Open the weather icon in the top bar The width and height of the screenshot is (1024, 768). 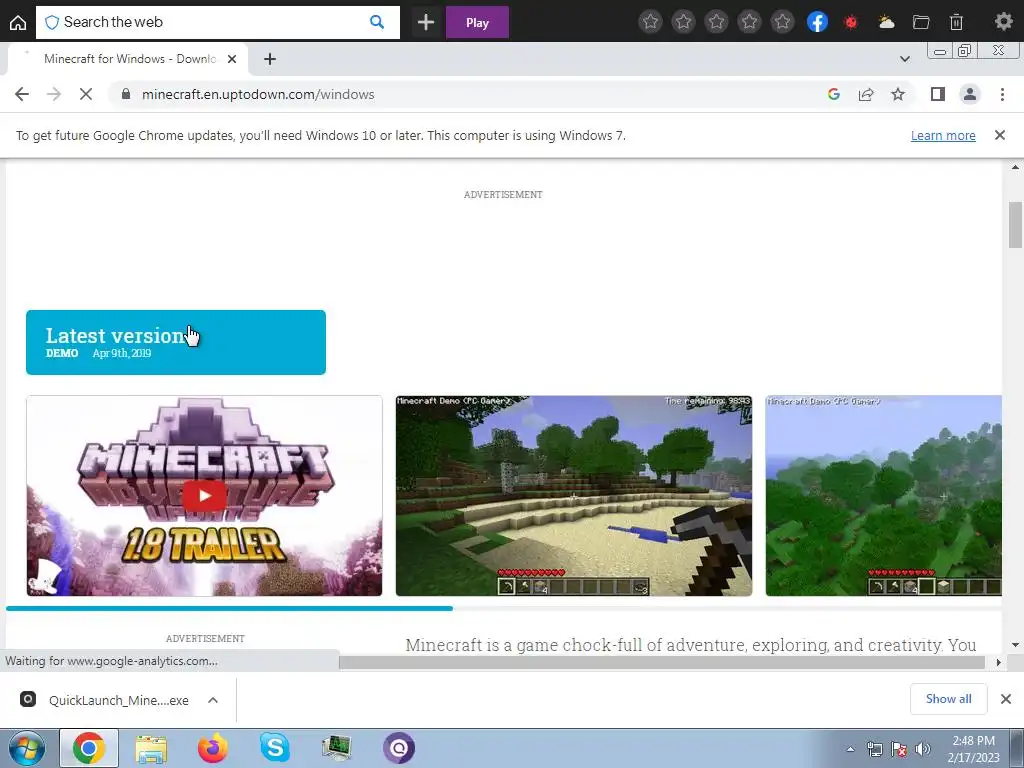pos(886,22)
